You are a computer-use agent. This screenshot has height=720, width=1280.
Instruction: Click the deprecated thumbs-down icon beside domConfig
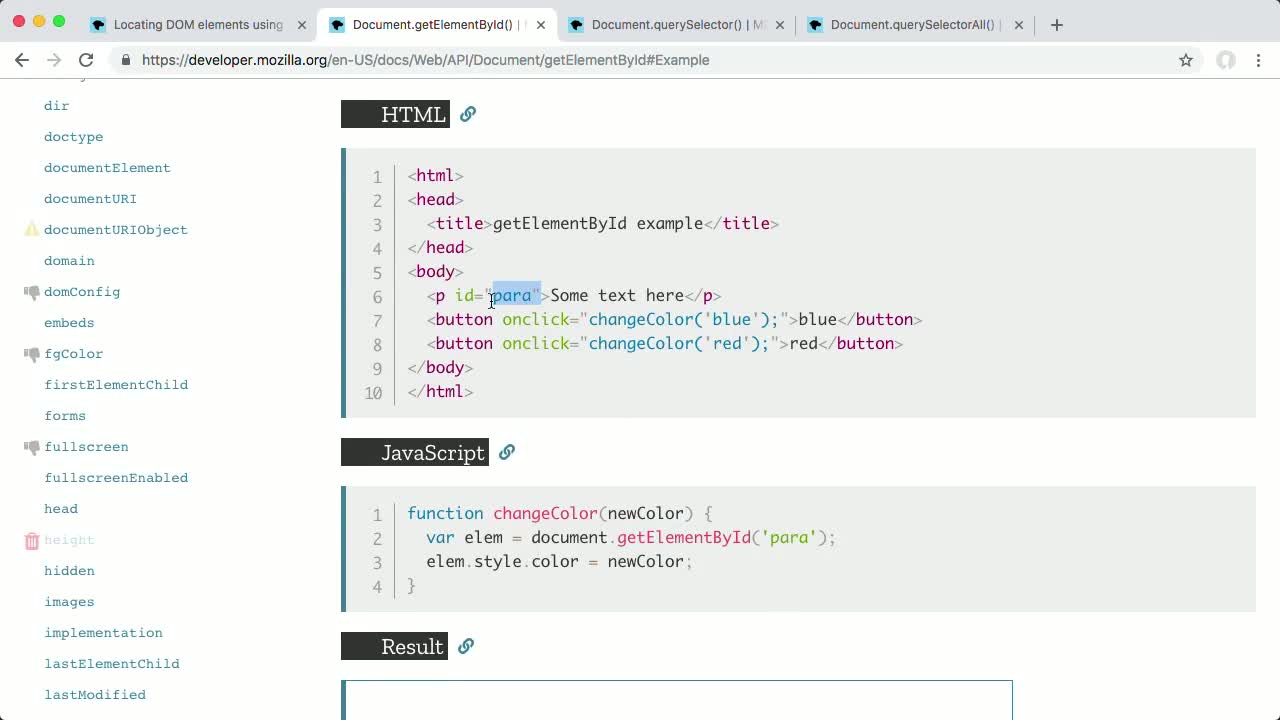pos(31,292)
